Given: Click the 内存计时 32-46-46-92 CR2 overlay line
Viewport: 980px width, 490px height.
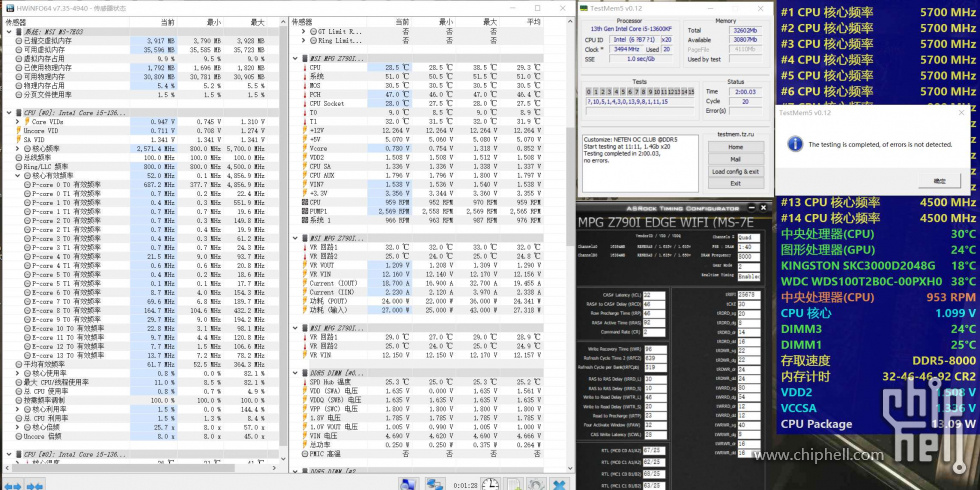Looking at the screenshot, I should (878, 377).
